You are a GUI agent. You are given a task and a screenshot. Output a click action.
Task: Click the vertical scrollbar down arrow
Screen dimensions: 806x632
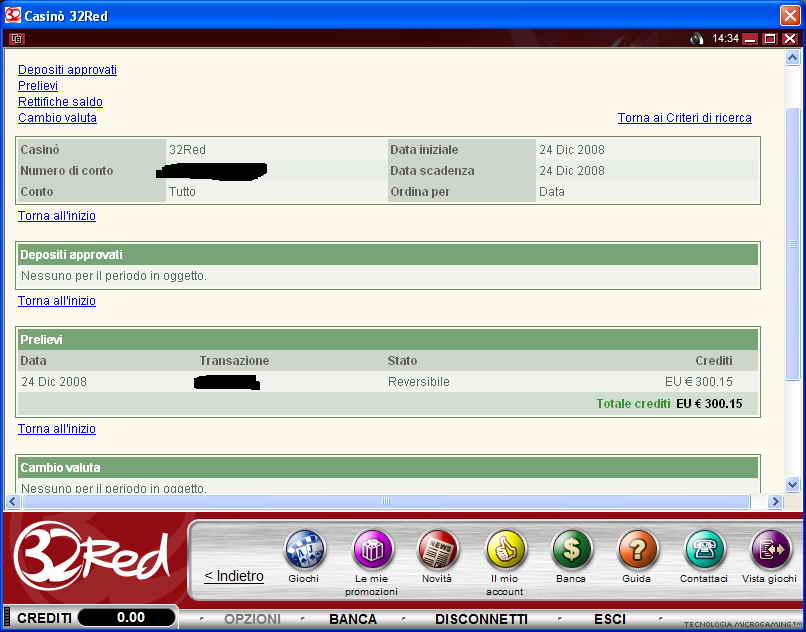[792, 484]
